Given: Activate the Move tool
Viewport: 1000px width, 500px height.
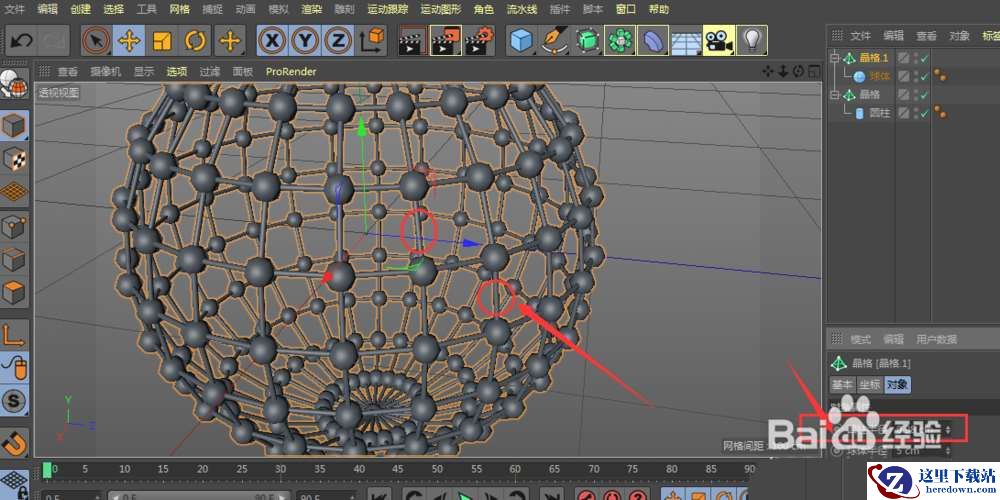Looking at the screenshot, I should (129, 41).
